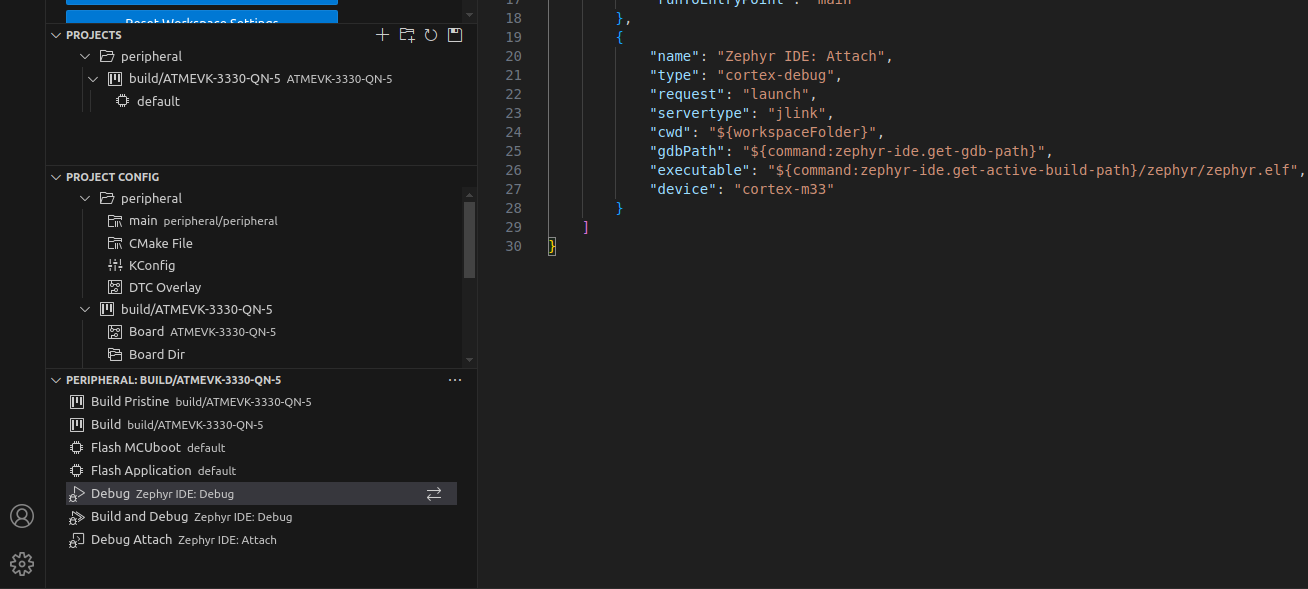Screen dimensions: 1308x589
Task: Click the Project Config vertical scrollbar thumb
Action: tap(469, 238)
